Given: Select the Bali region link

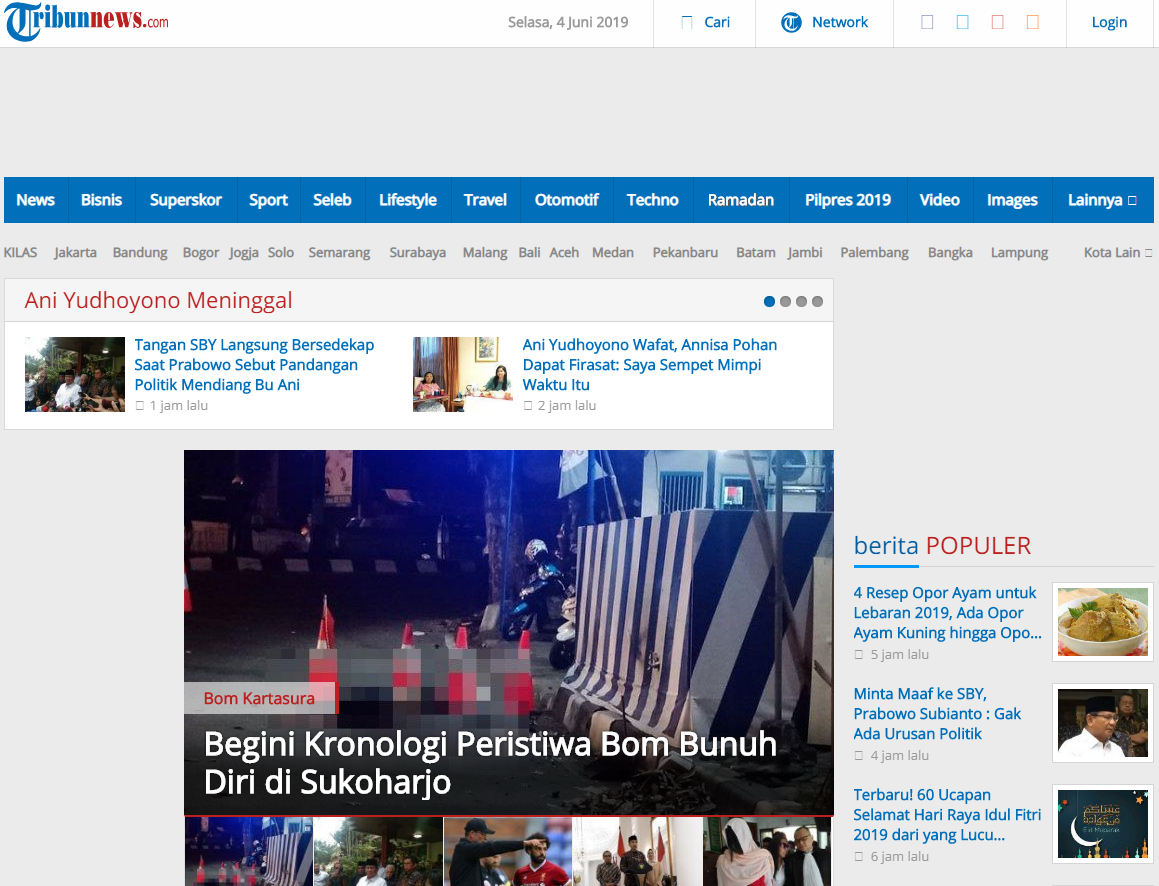Looking at the screenshot, I should click(529, 253).
